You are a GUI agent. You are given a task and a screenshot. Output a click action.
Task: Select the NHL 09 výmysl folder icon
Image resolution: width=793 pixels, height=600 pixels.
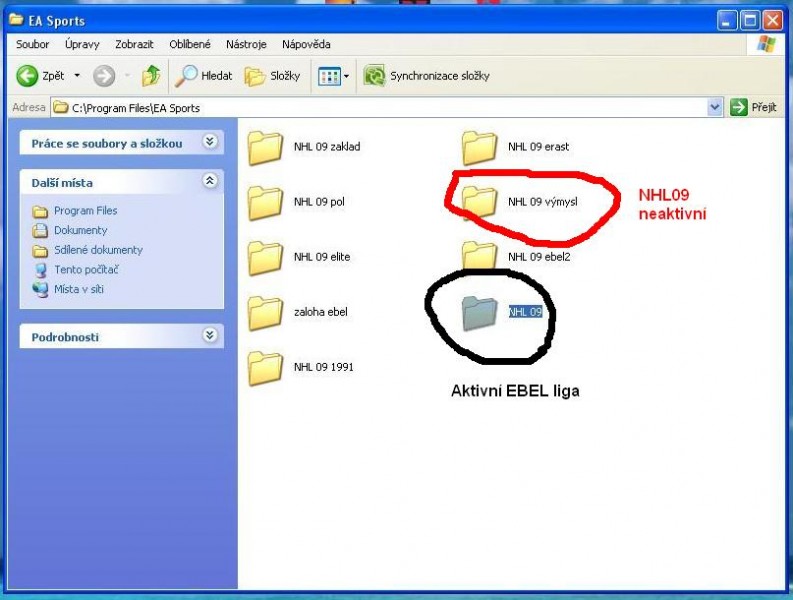click(479, 201)
